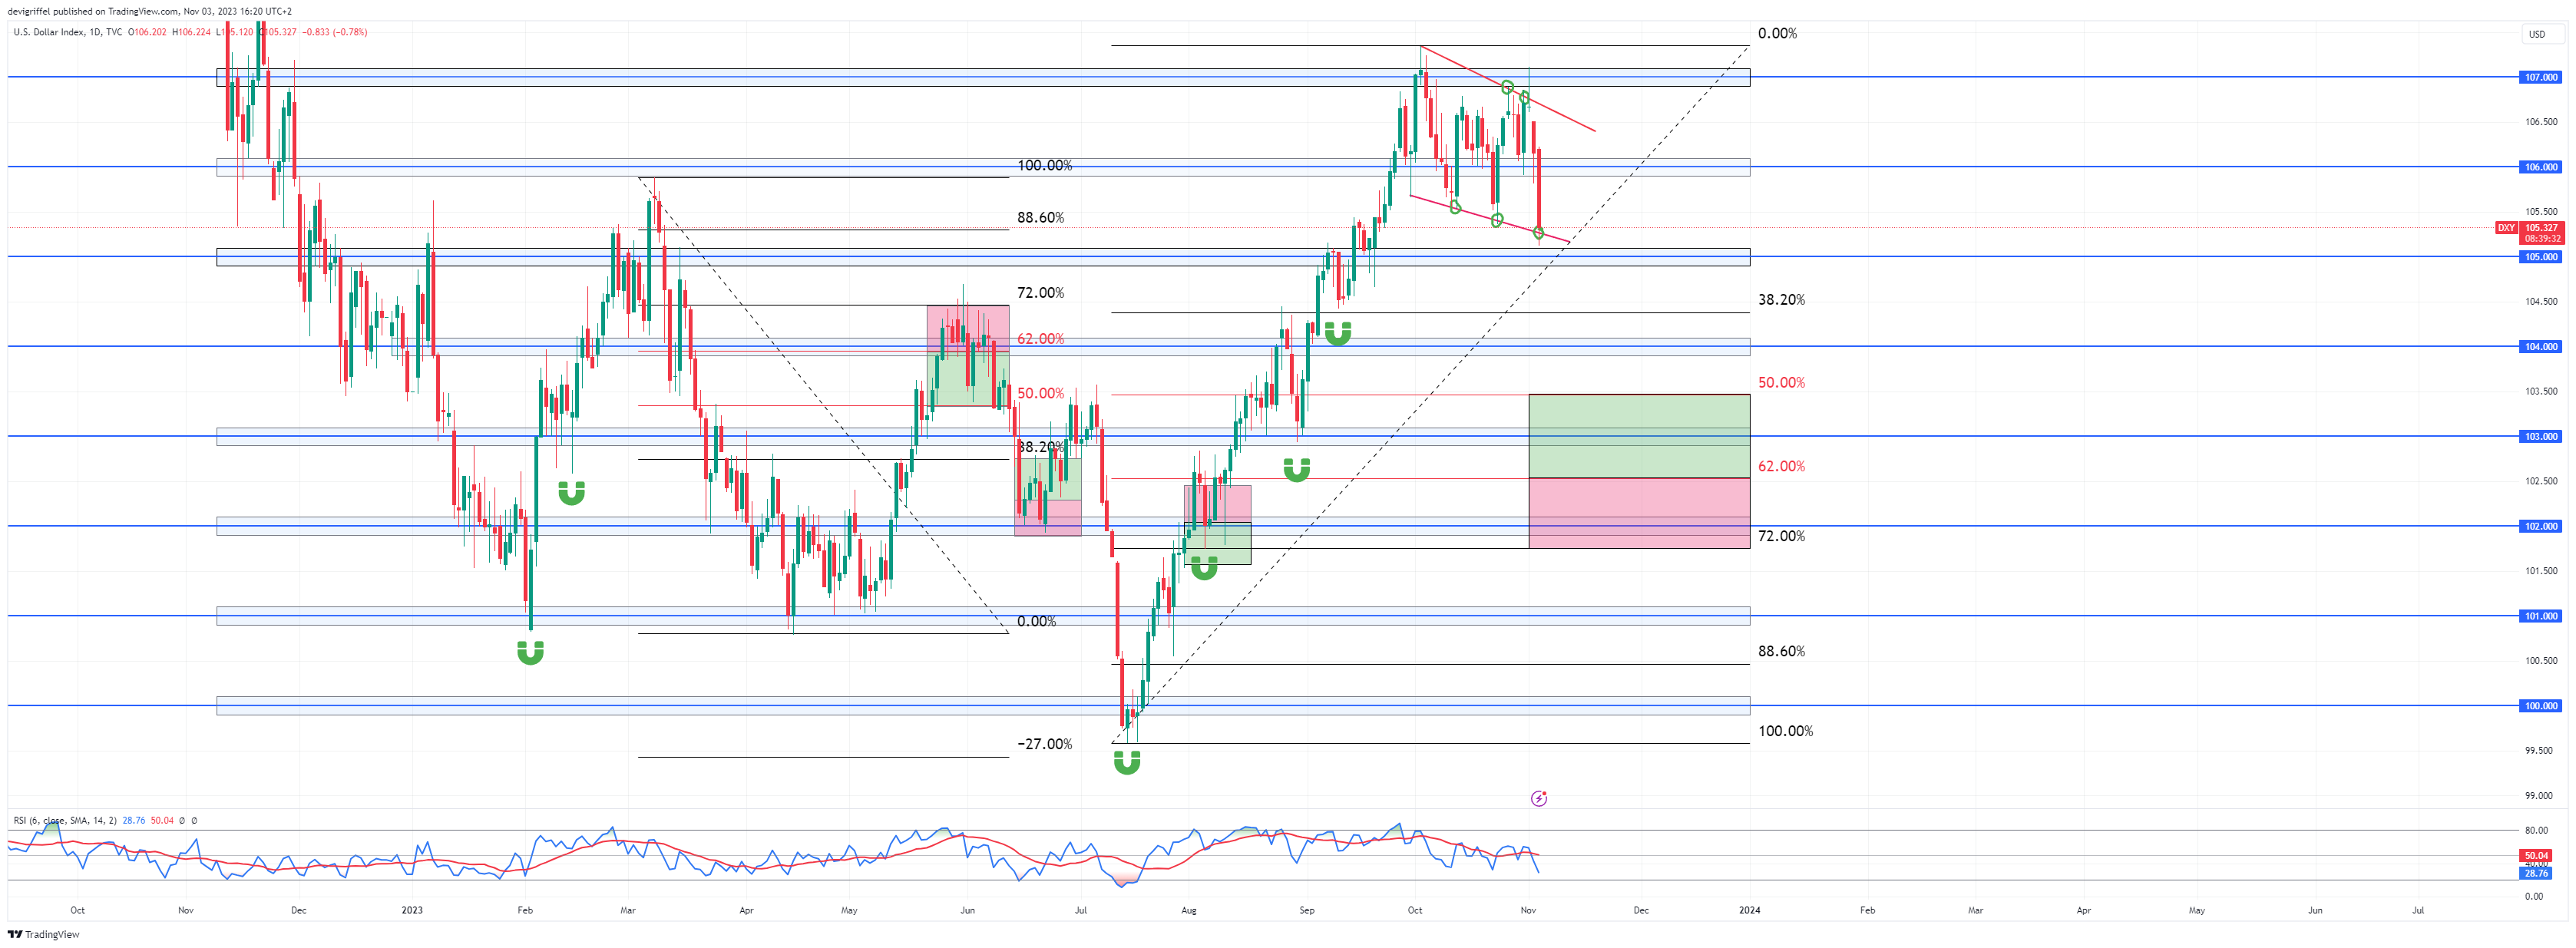Click the TradingView logo icon
This screenshot has width=2576, height=948.
[x=15, y=934]
